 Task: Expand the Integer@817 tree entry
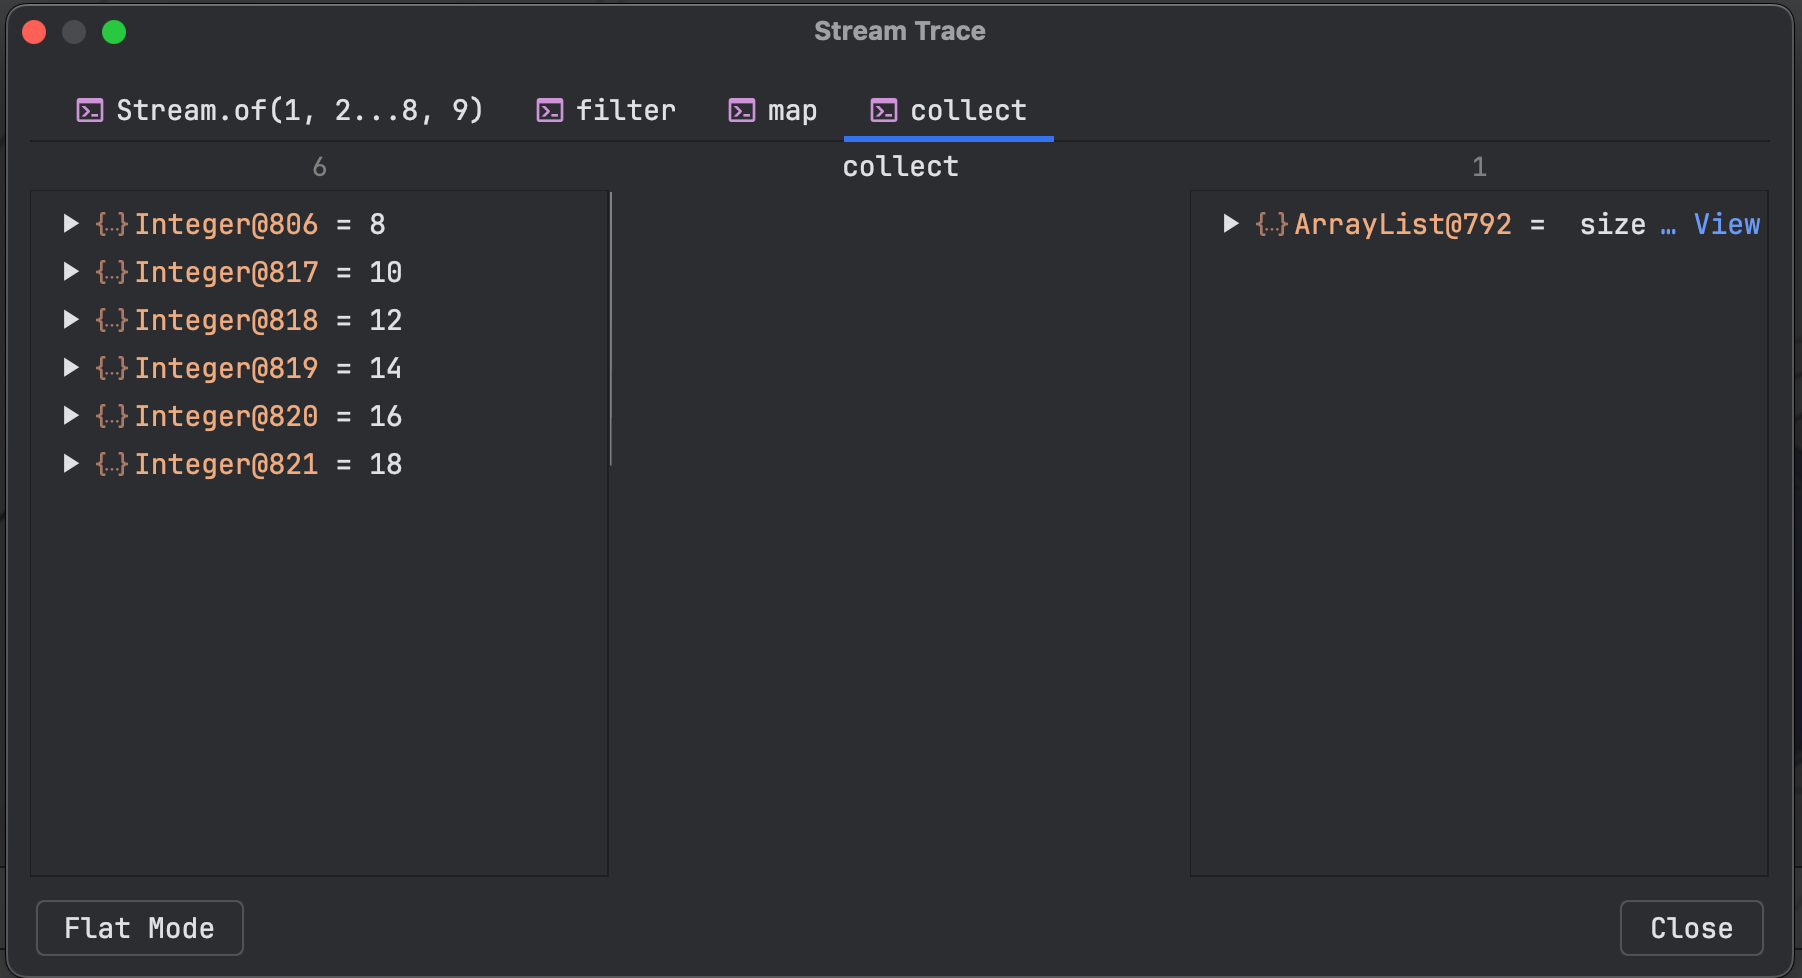pyautogui.click(x=71, y=272)
